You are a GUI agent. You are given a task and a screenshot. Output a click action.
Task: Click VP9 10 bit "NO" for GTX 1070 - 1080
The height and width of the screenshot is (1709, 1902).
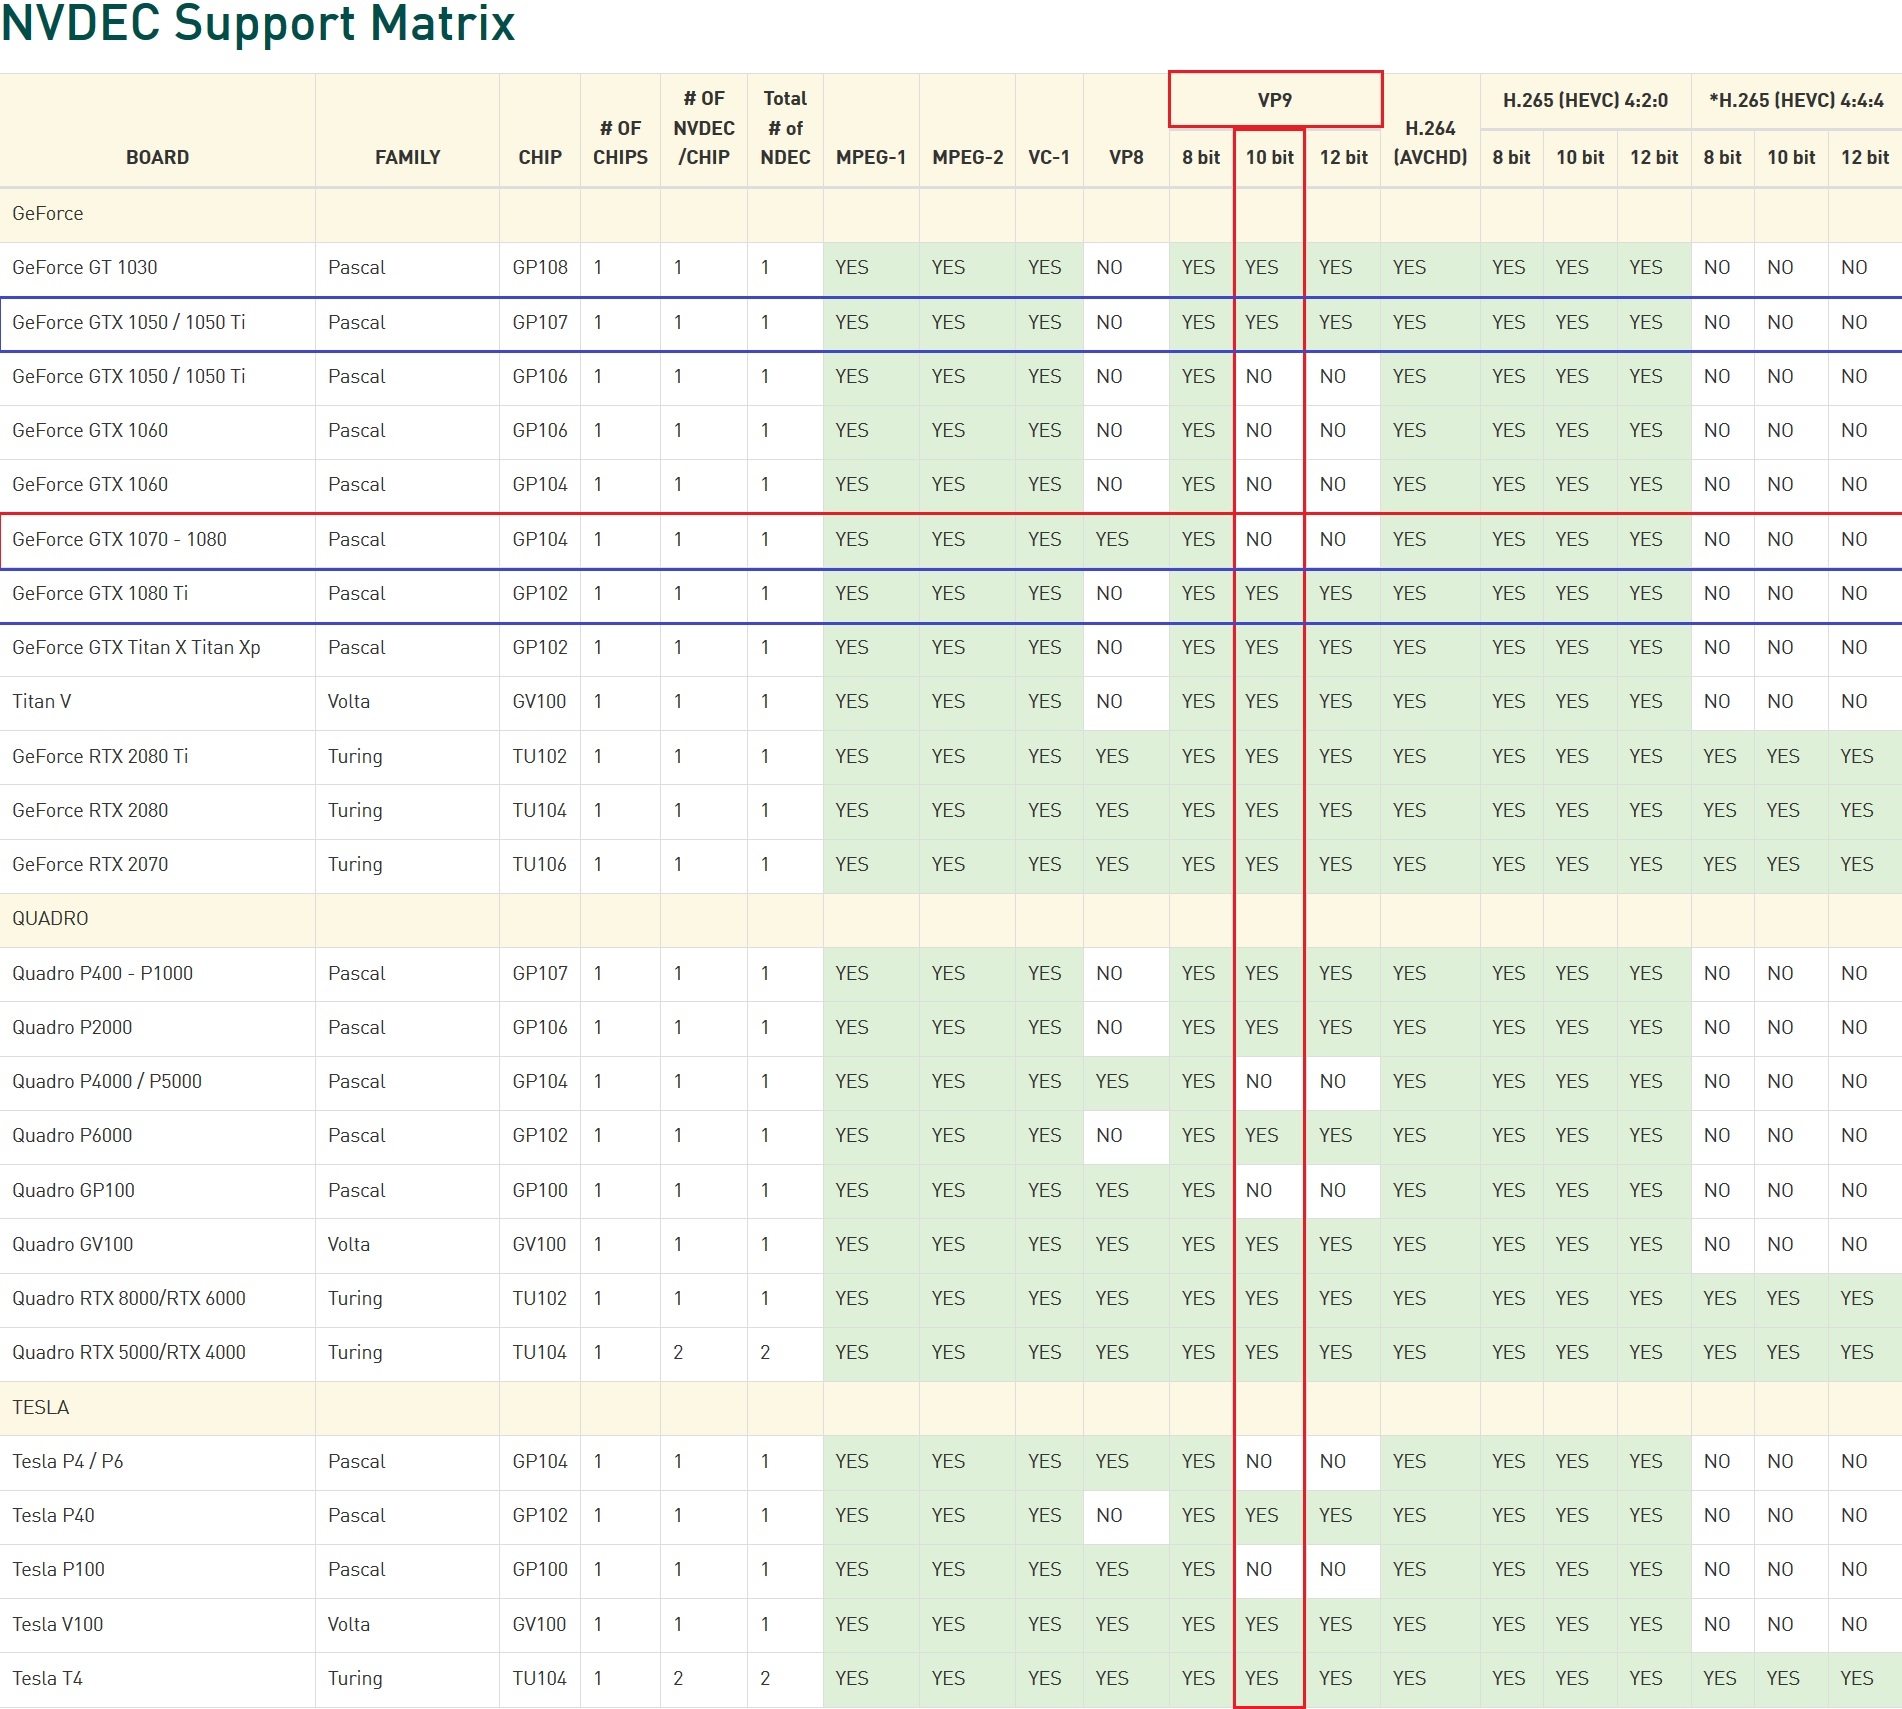click(1259, 539)
